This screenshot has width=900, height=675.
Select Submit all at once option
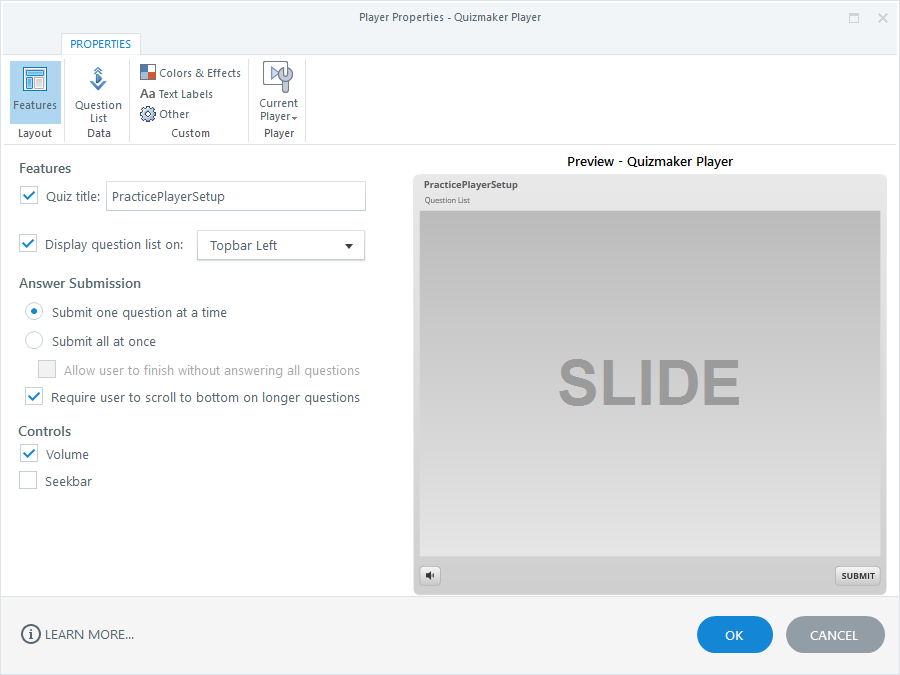(x=34, y=340)
